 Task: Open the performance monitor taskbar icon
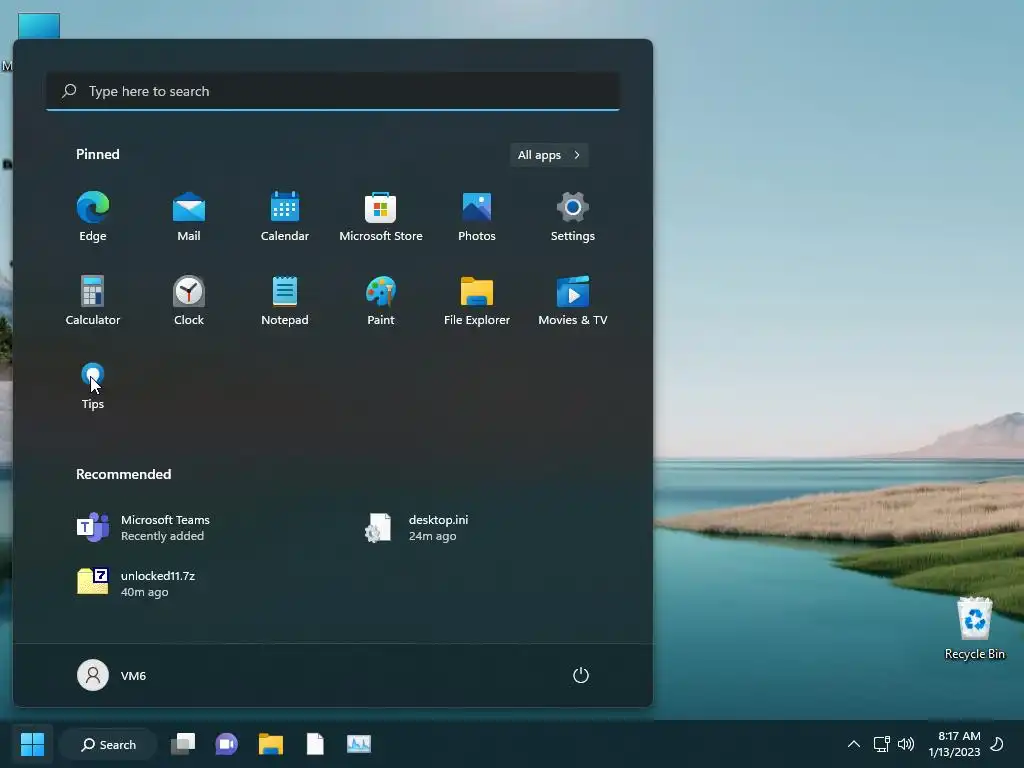pos(359,744)
